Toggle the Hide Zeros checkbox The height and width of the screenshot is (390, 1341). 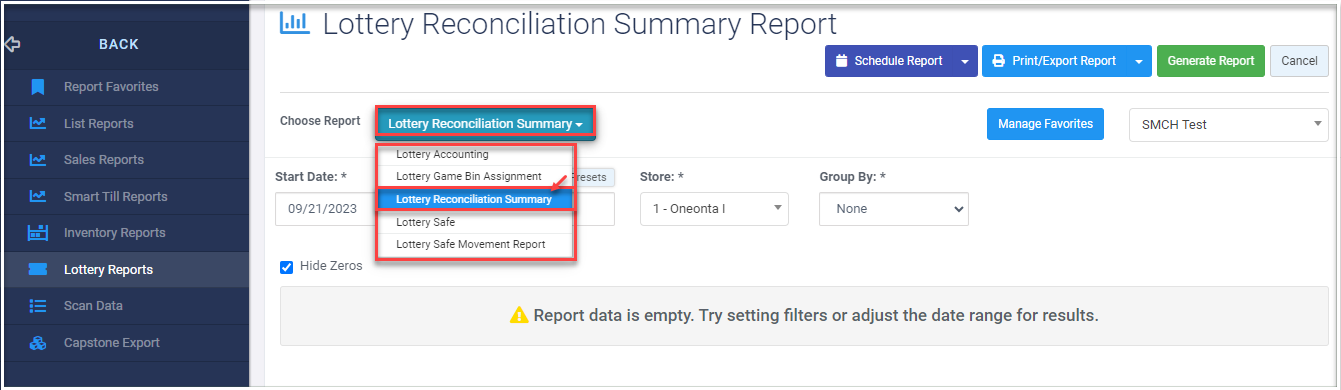coord(287,267)
